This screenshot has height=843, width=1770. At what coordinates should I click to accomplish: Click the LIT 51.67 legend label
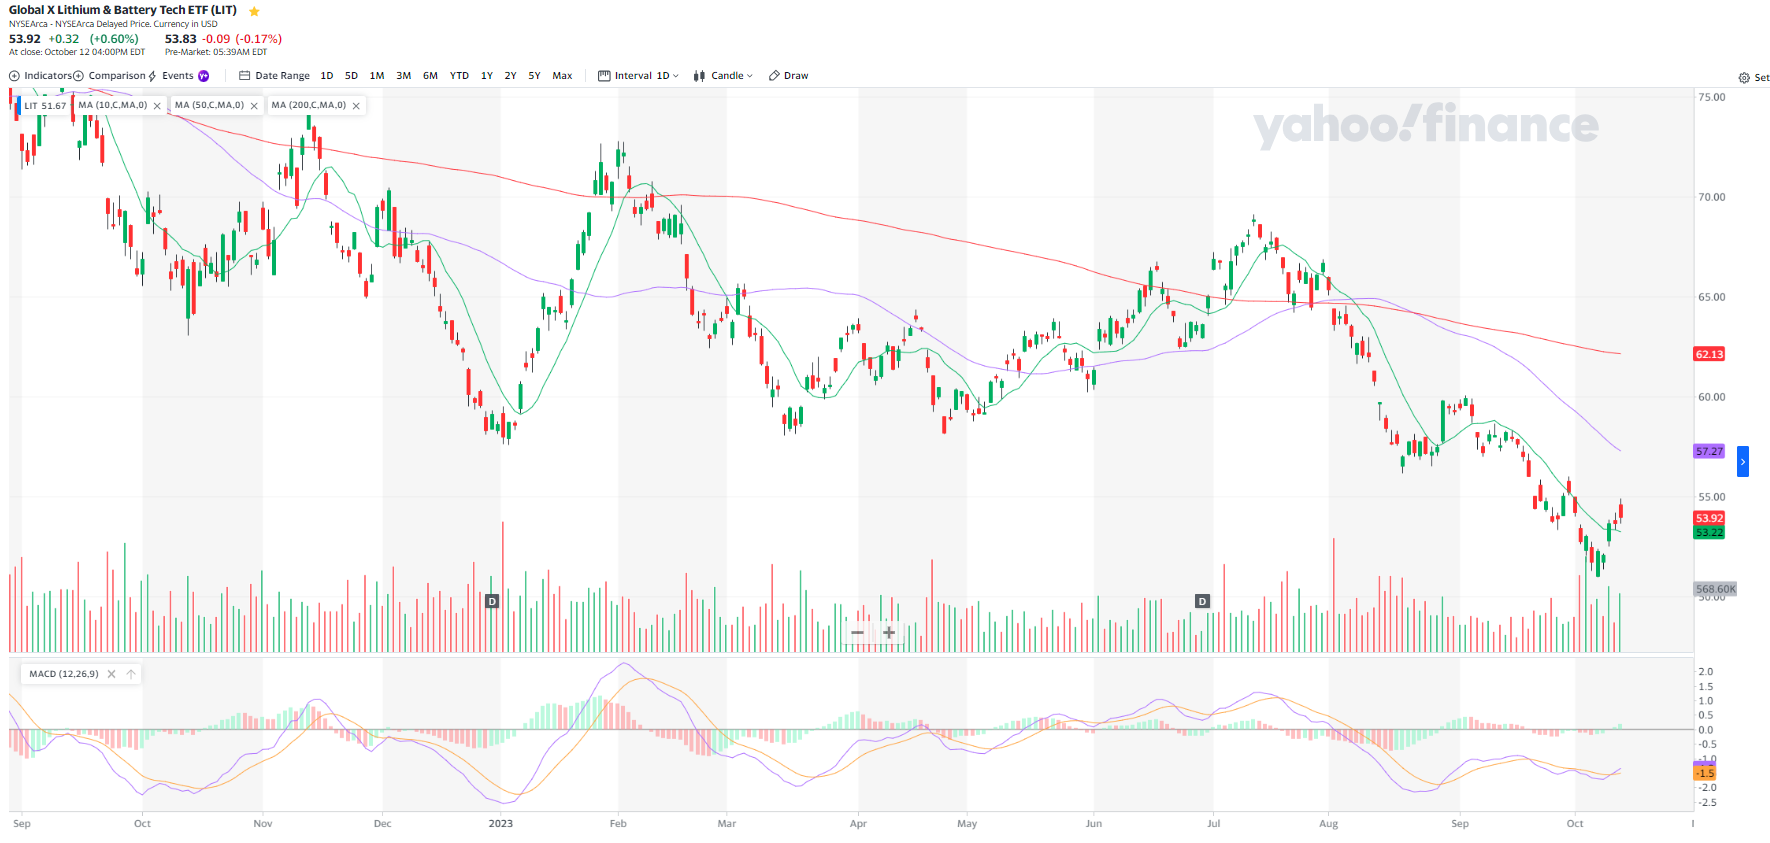point(45,106)
